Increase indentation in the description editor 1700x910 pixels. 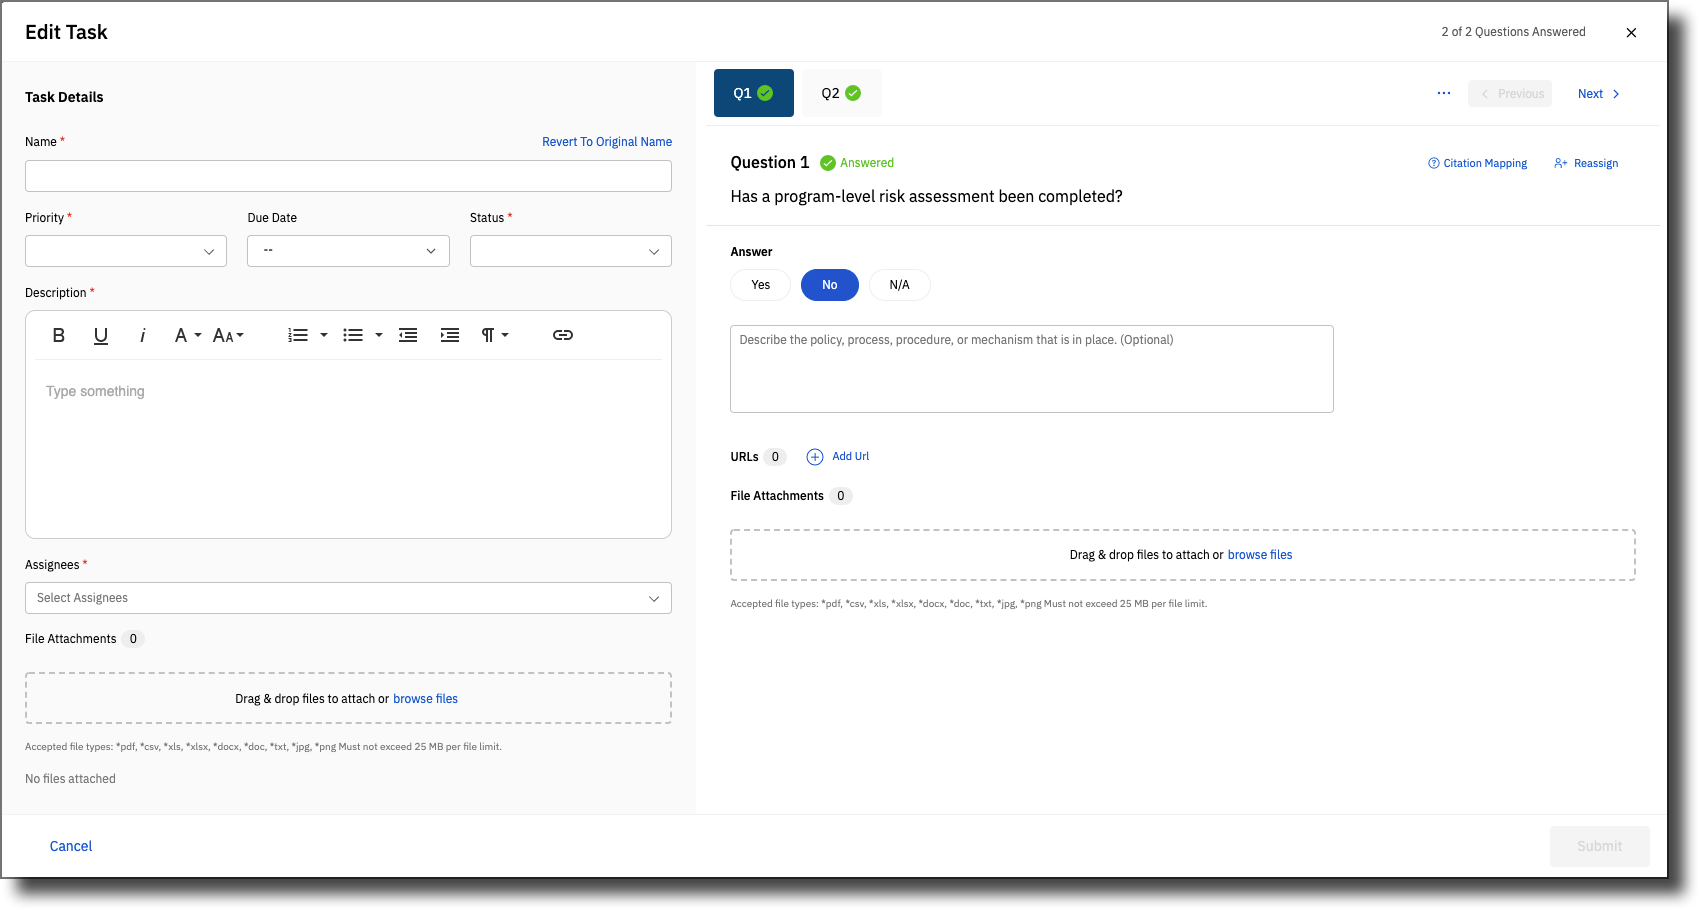tap(449, 335)
